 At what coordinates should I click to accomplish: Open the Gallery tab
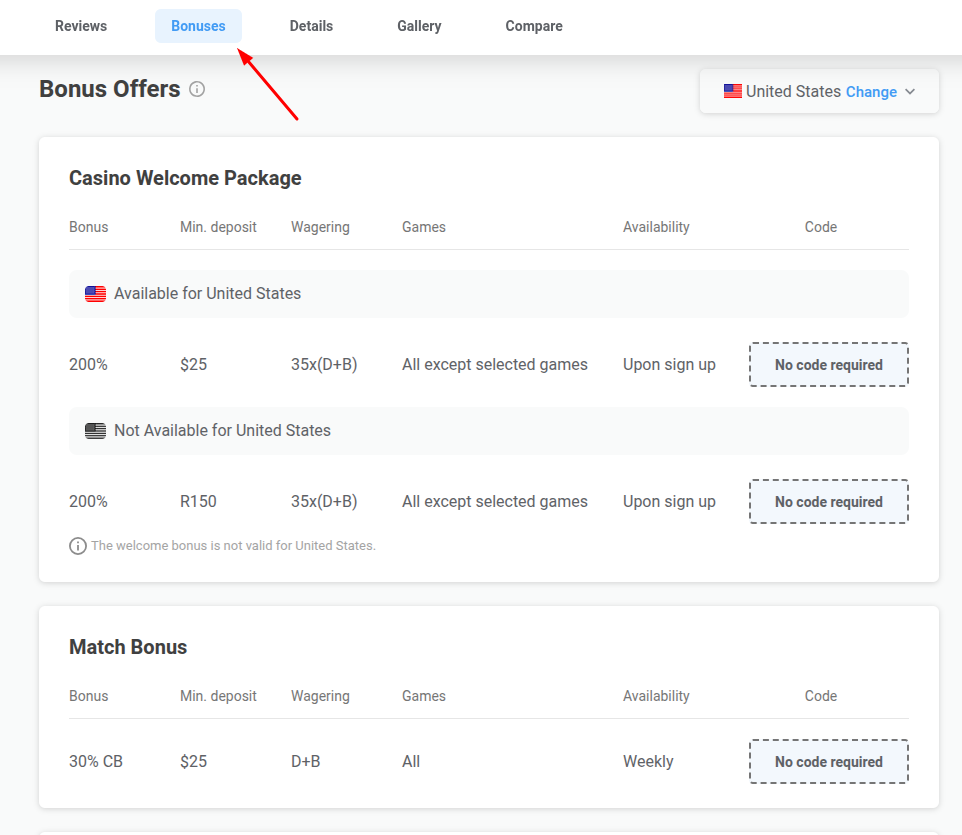pyautogui.click(x=419, y=26)
